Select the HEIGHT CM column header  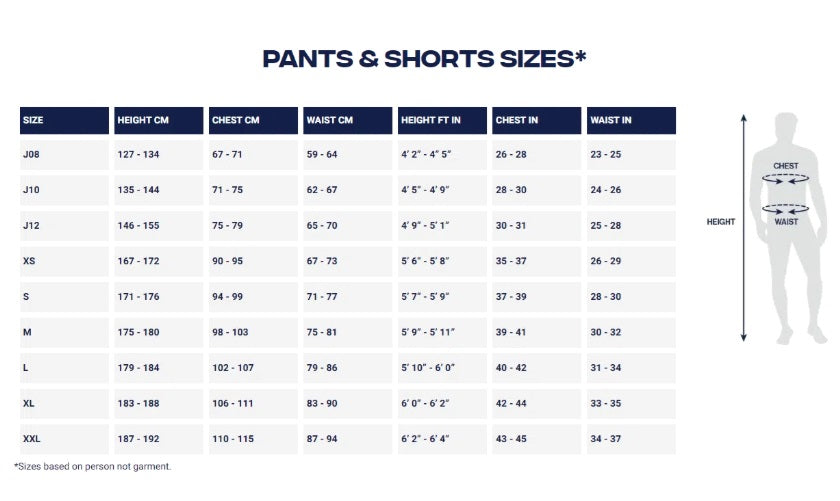159,121
